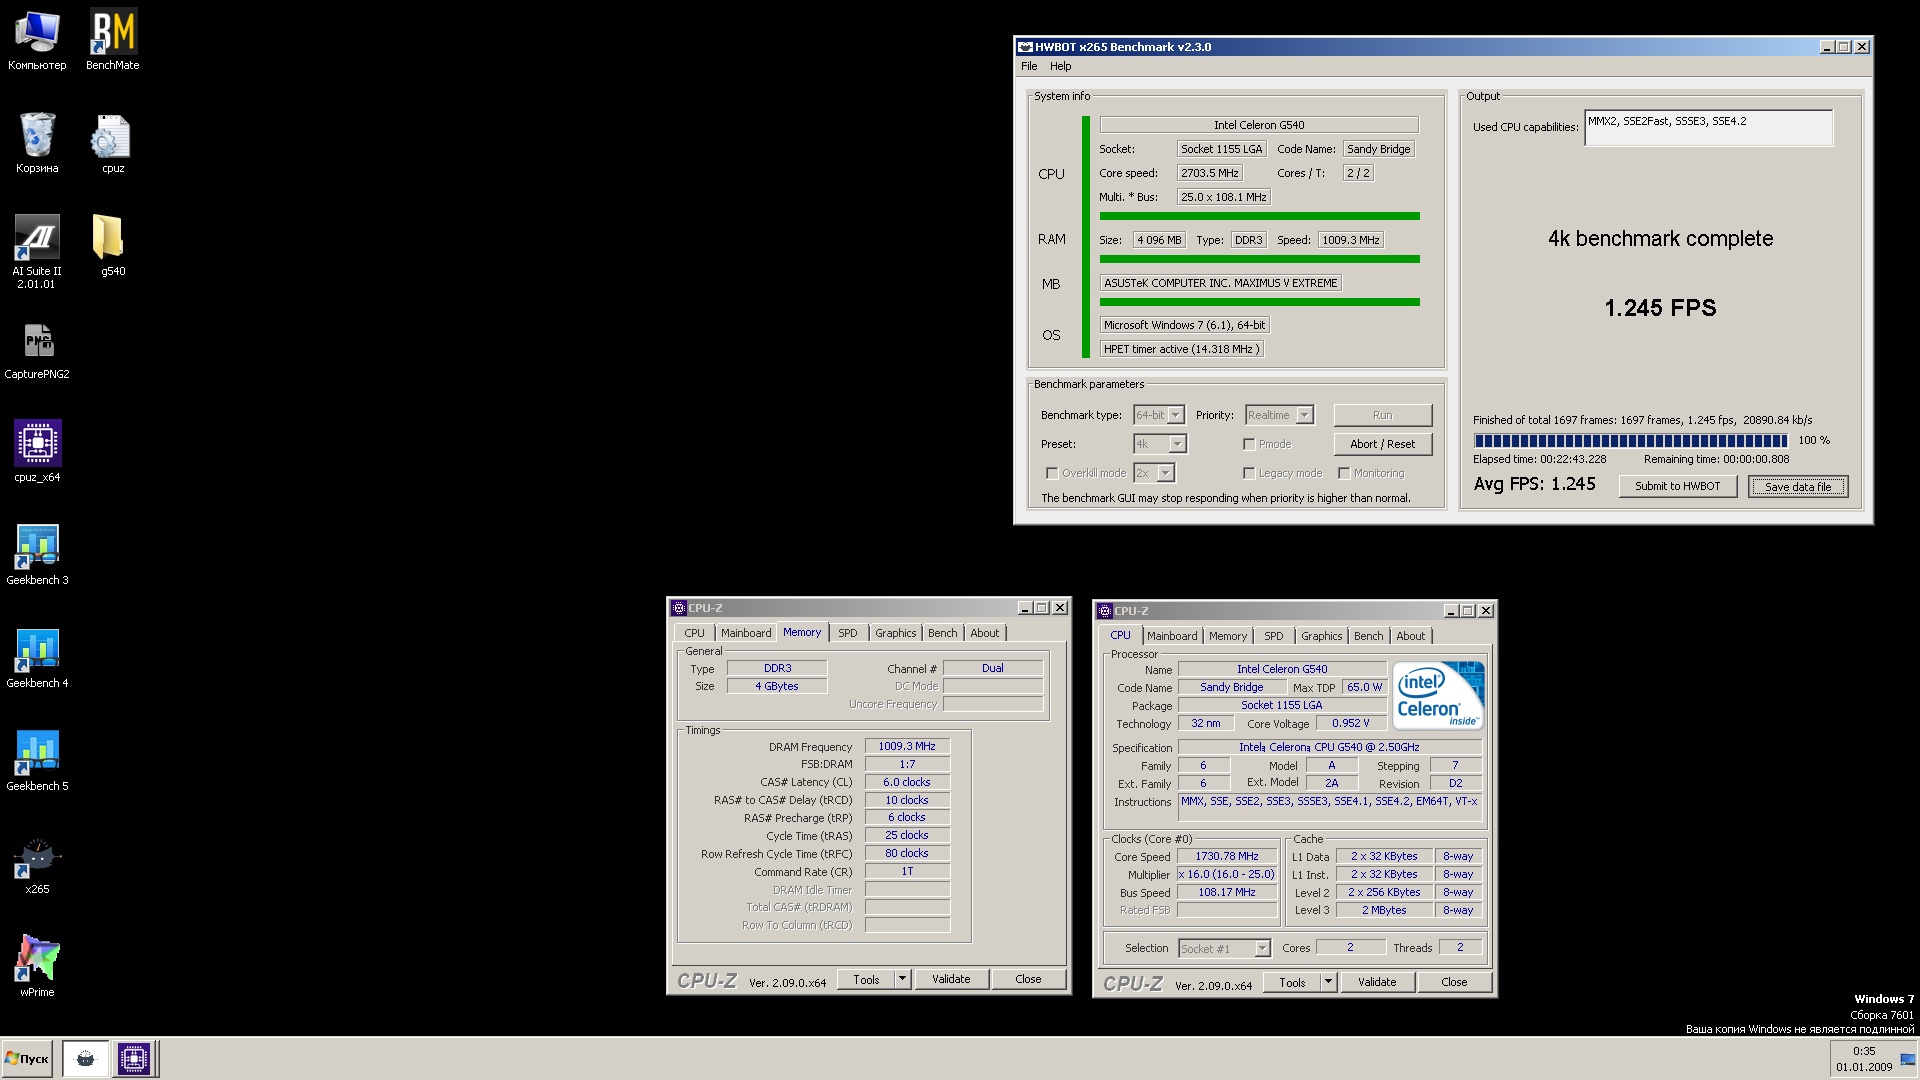Click the Core Speed 1730.78 MHz value

1227,856
